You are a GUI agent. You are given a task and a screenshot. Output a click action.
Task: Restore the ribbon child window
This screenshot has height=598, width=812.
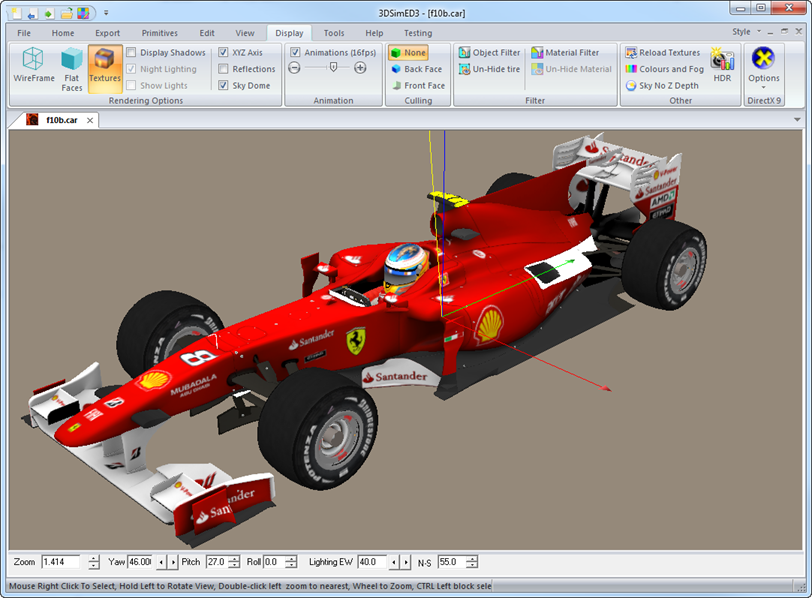[785, 32]
